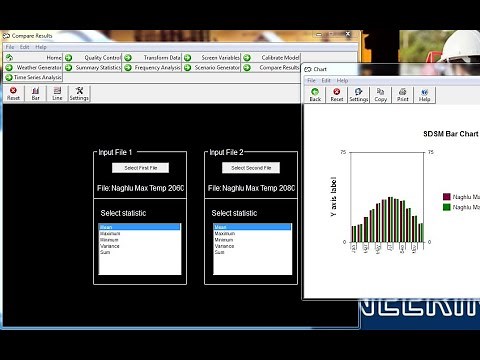Viewport: 480px width, 360px height.
Task: Open File menu in Compare Results window
Action: click(10, 47)
